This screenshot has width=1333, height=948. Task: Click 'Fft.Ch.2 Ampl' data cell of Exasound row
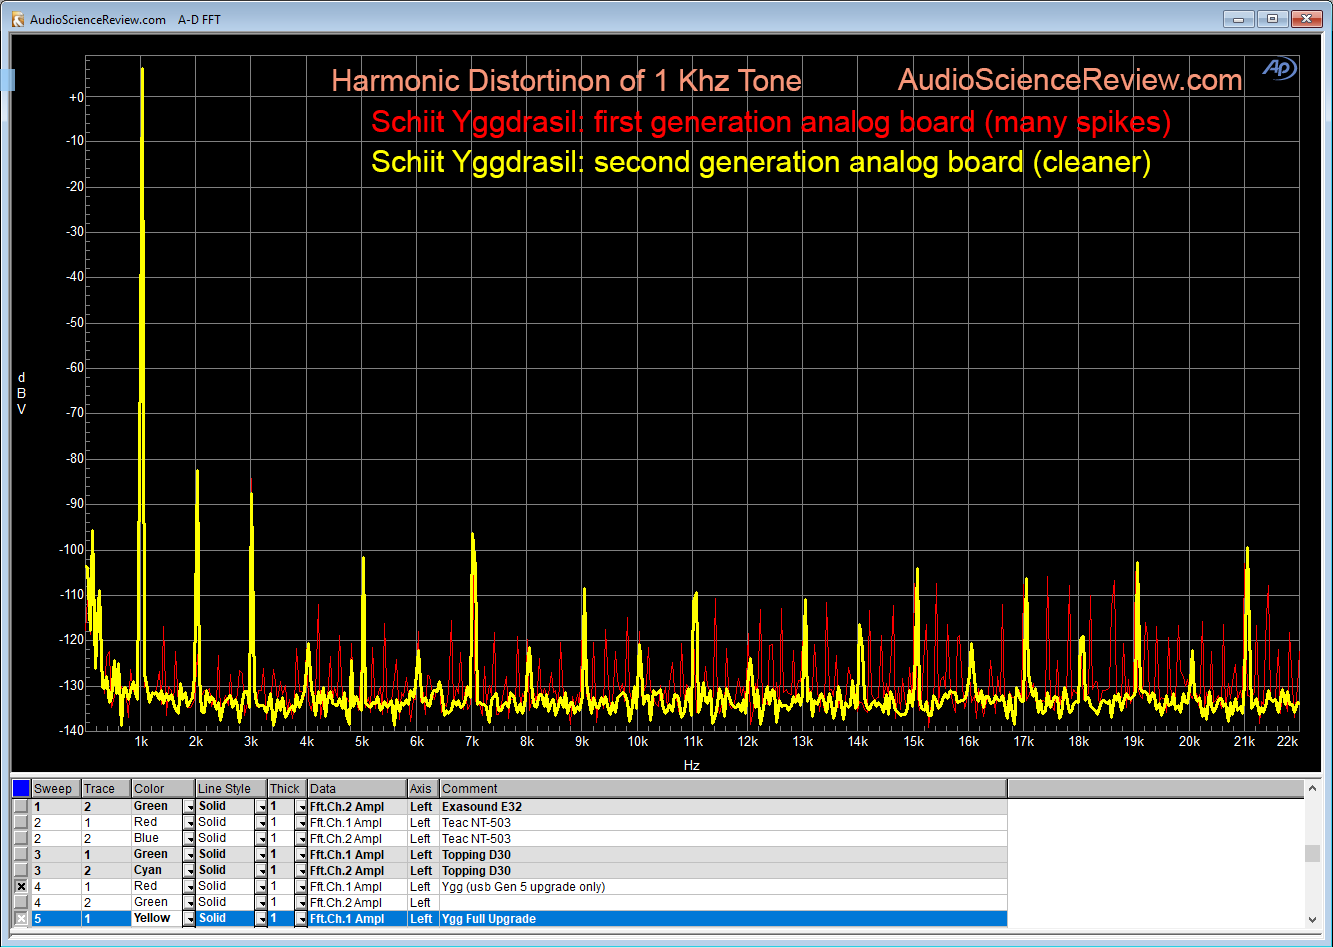point(357,806)
